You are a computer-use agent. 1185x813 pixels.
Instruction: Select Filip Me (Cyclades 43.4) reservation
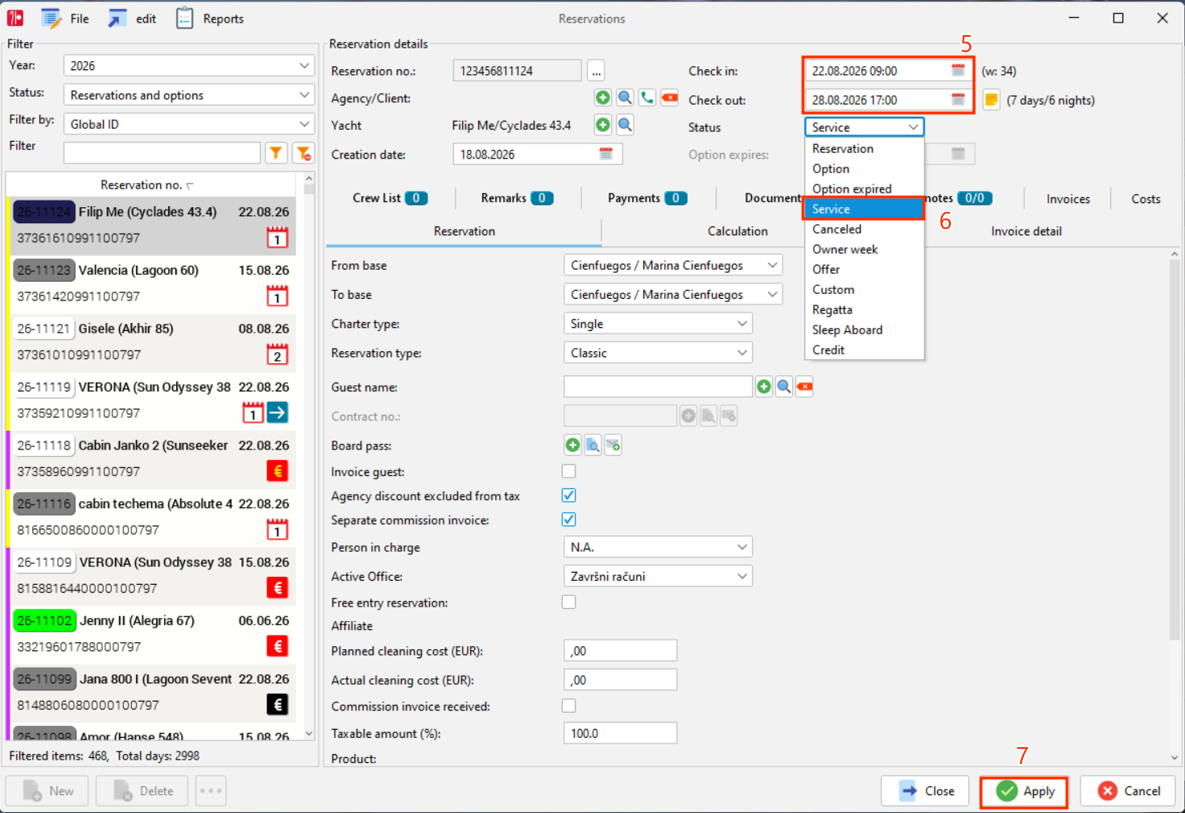(151, 225)
